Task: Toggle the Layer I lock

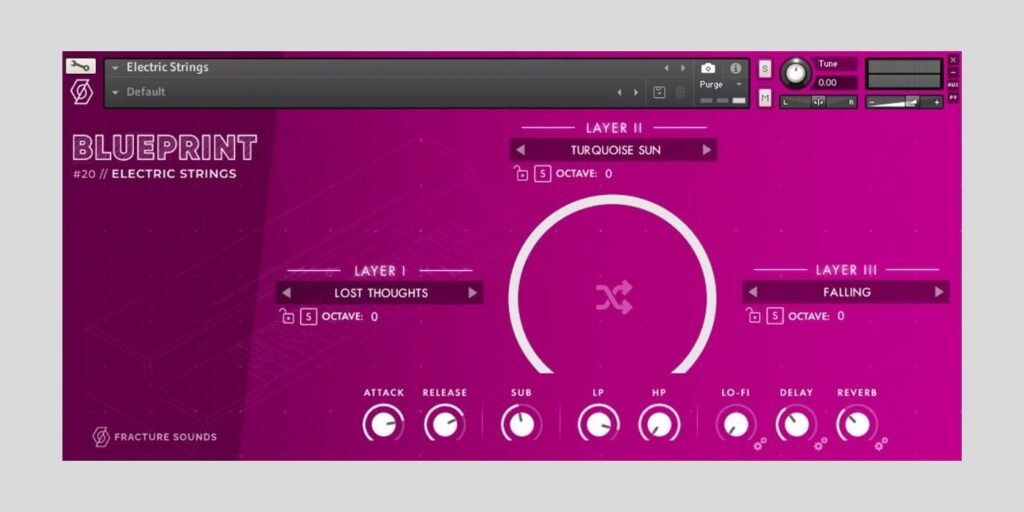Action: [x=287, y=317]
